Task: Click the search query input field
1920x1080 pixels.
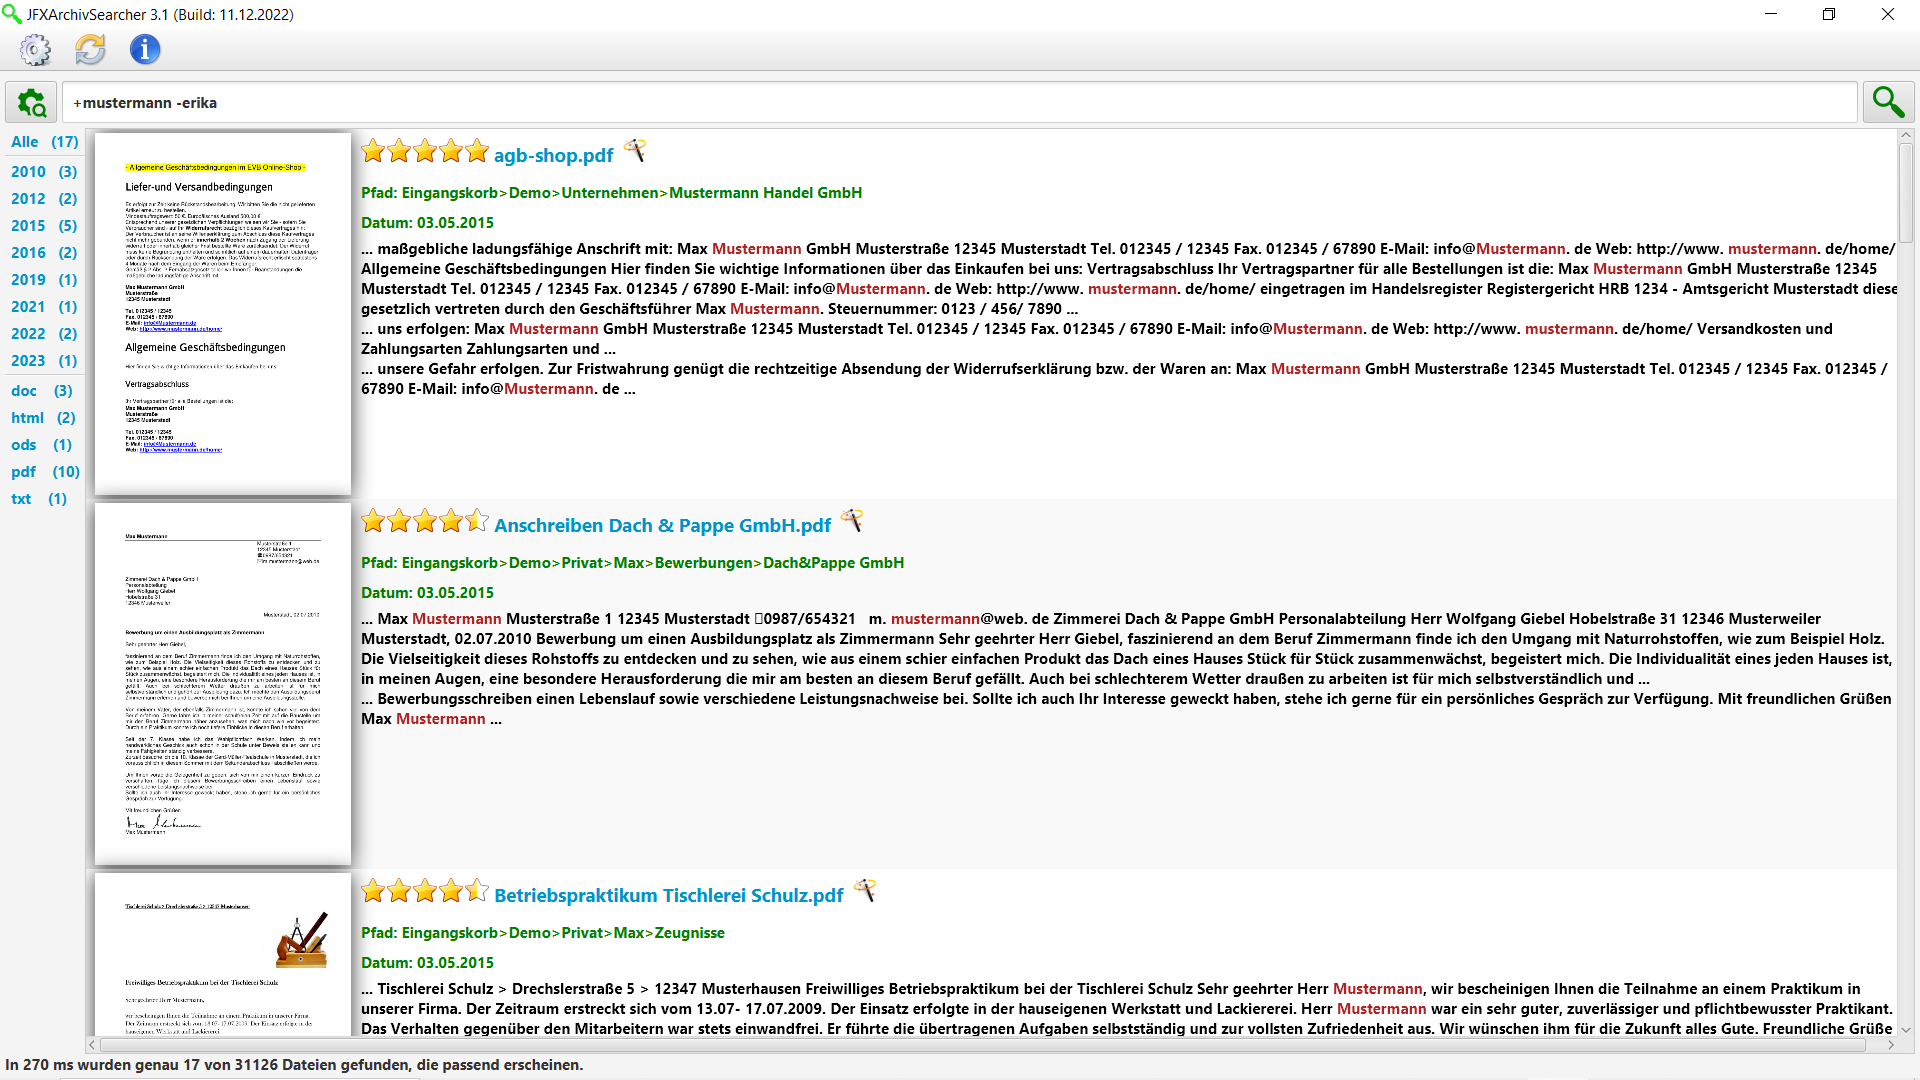Action: pyautogui.click(x=960, y=103)
